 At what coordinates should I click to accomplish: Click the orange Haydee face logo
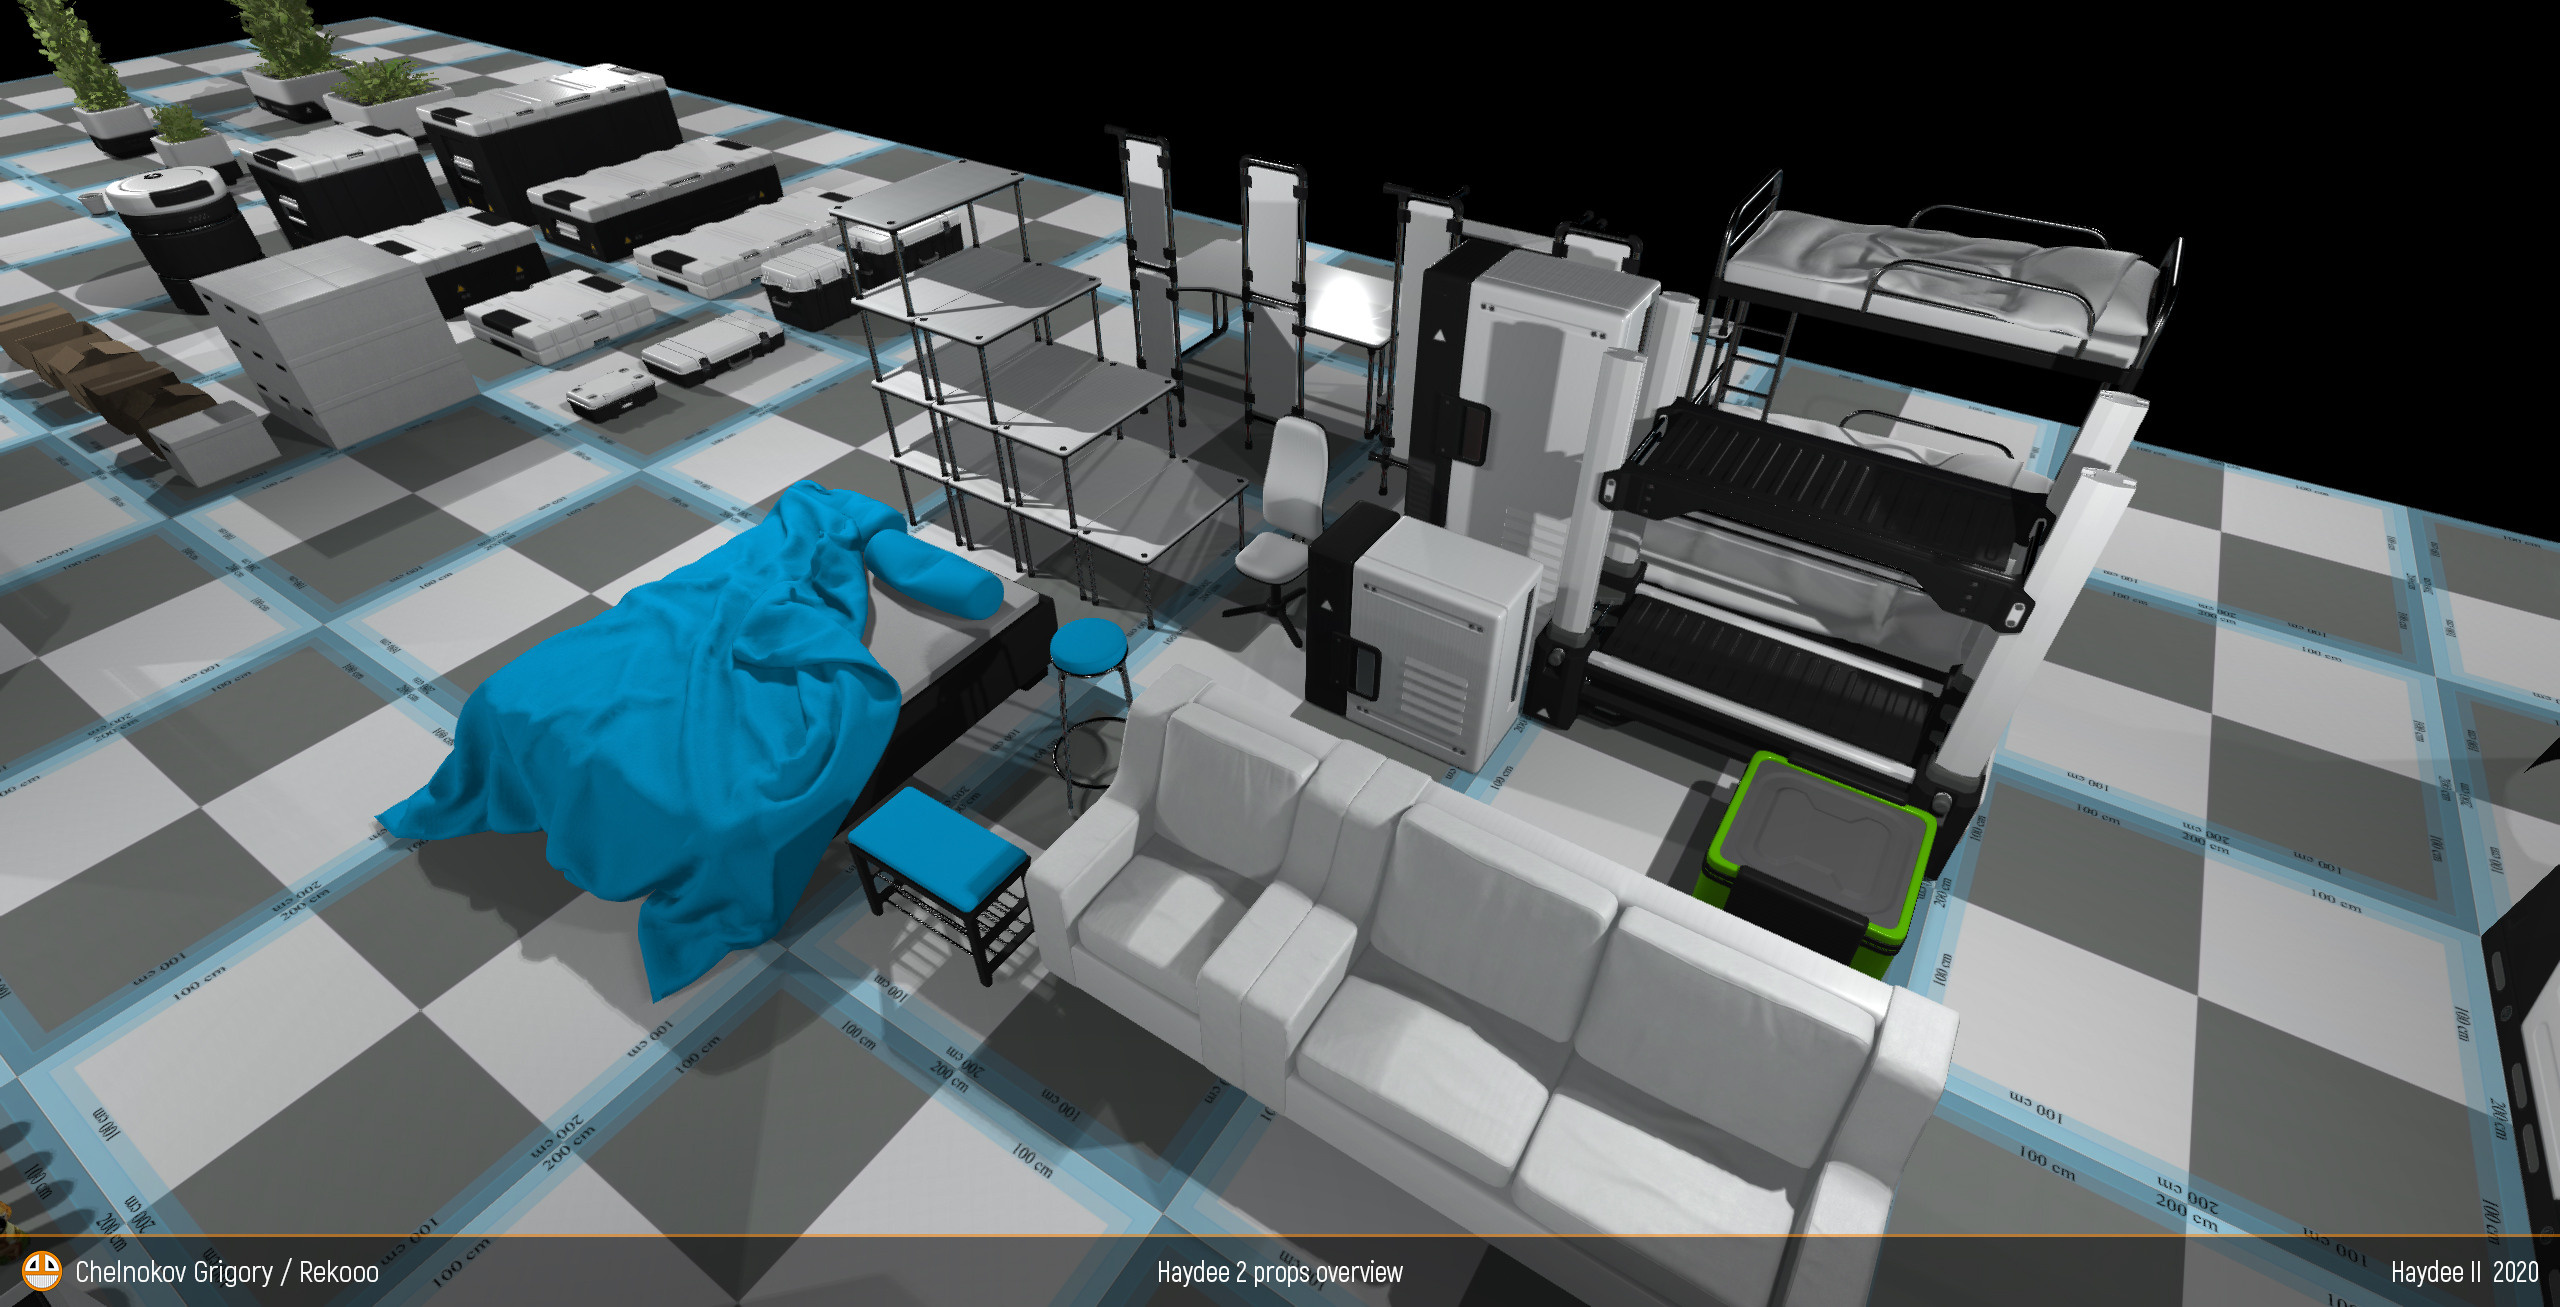point(41,1272)
